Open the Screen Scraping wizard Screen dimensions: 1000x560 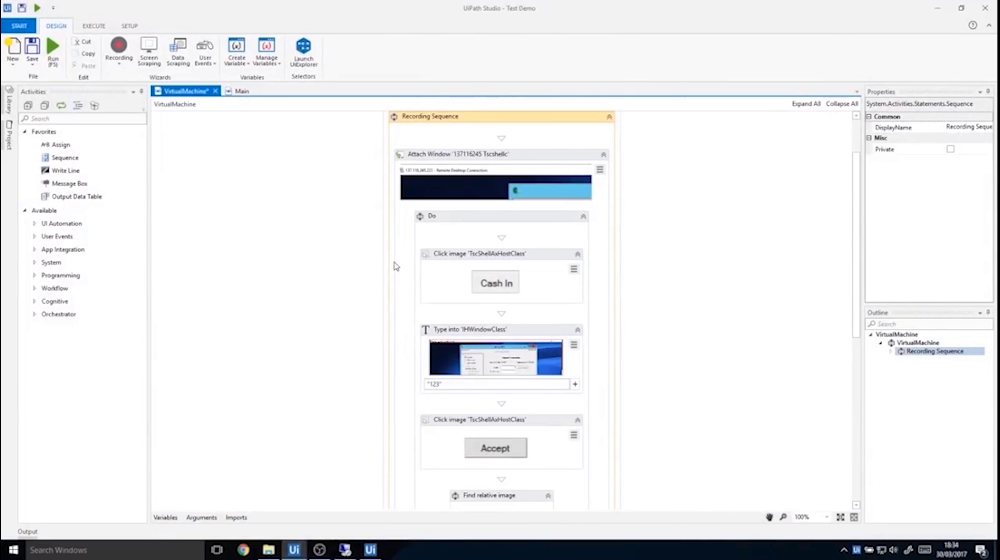point(149,51)
